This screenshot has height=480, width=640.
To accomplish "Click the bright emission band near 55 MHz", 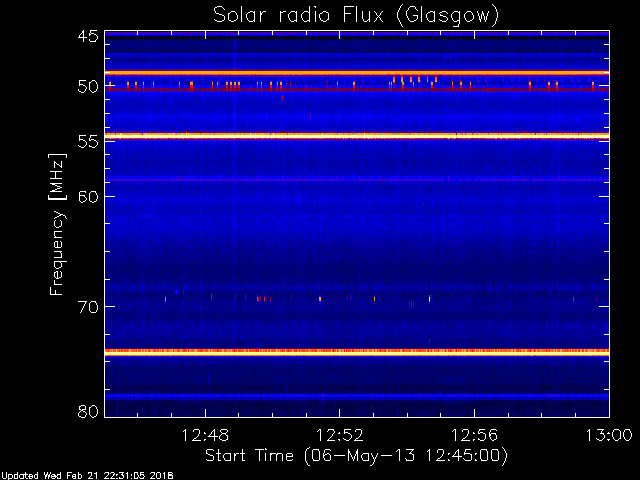I will 357,136.
